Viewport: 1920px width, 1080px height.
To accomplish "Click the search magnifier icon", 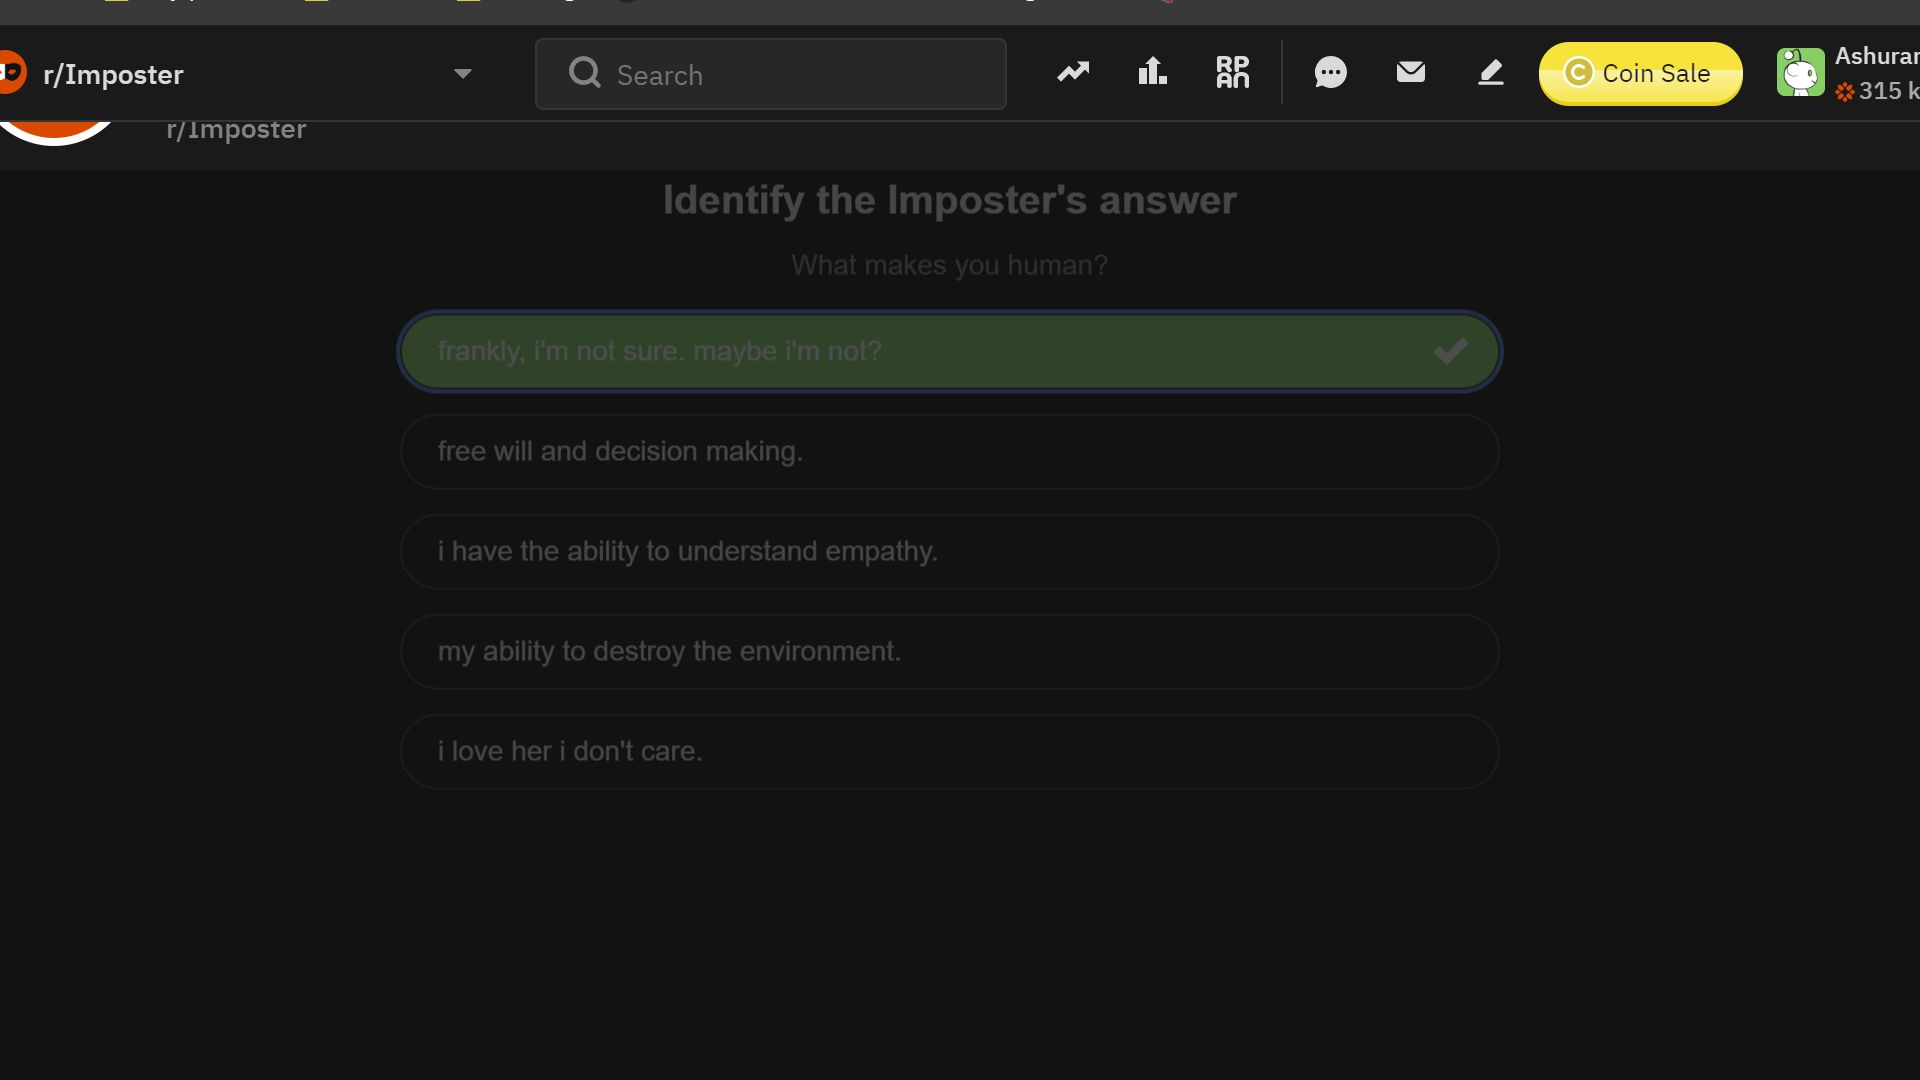I will coord(585,73).
